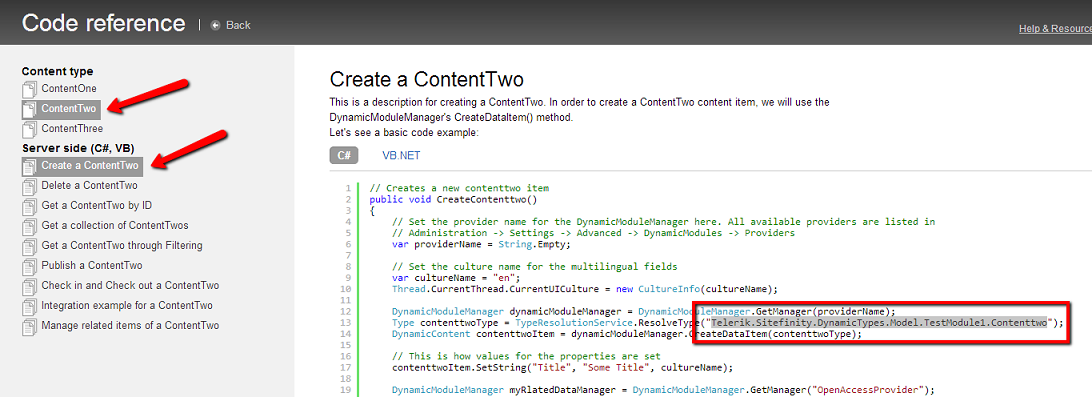Image resolution: width=1092 pixels, height=397 pixels.
Task: Click icon beside Integration example for a ContentTwo
Action: [29, 306]
